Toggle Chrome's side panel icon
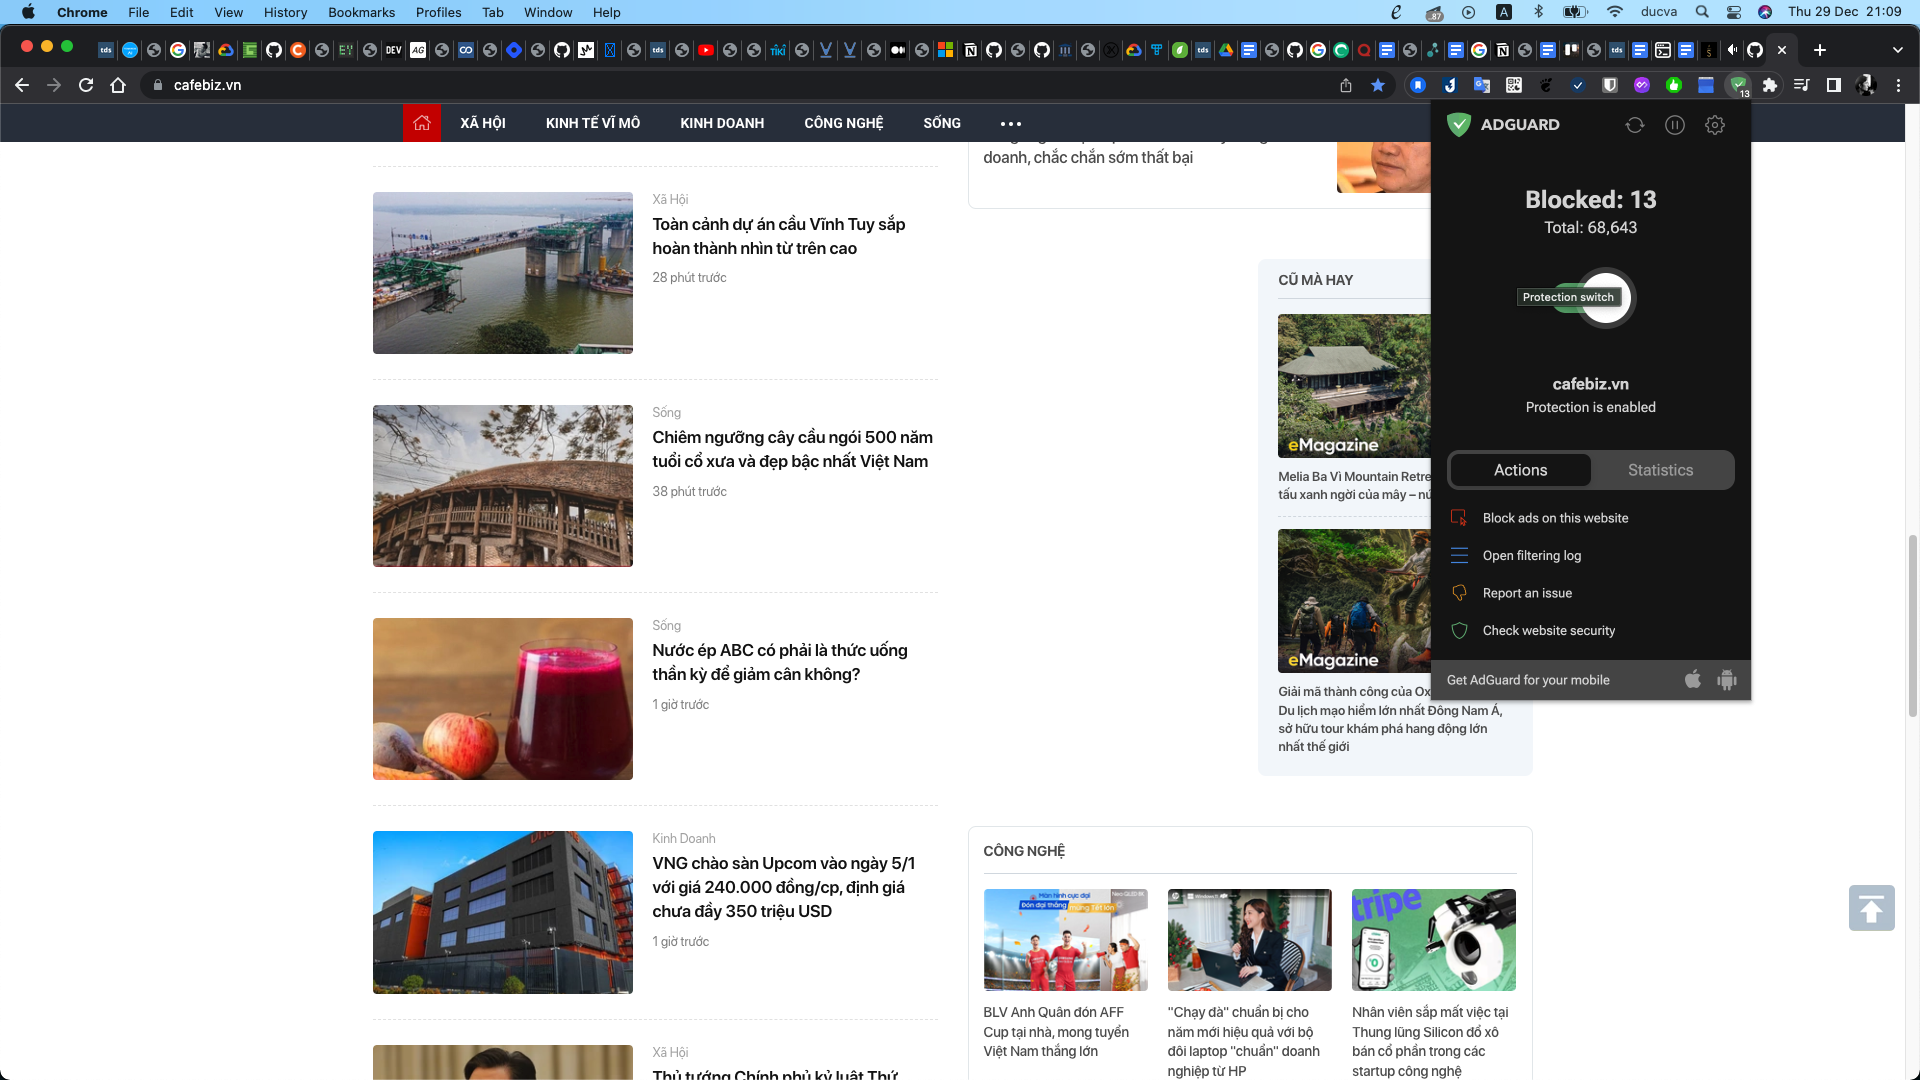This screenshot has width=1920, height=1080. click(1835, 86)
